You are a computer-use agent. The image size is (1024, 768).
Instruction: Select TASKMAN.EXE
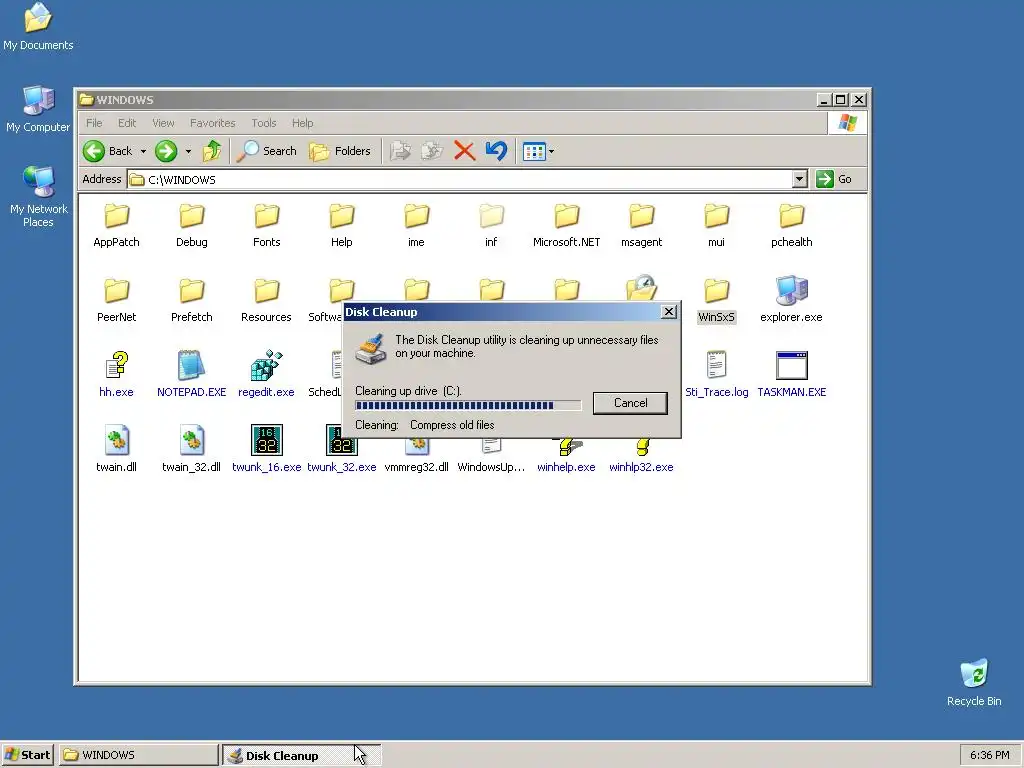tap(792, 376)
